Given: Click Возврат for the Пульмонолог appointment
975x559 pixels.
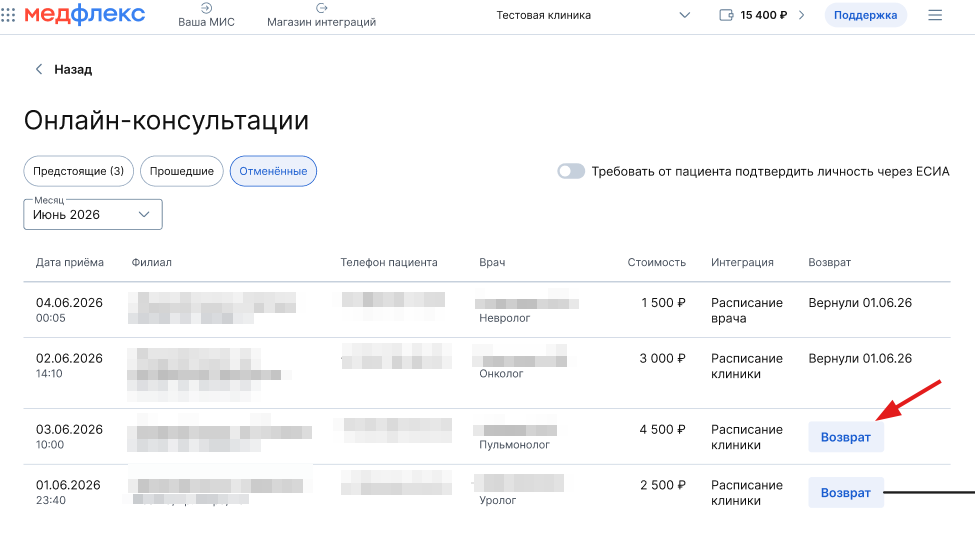Looking at the screenshot, I should pyautogui.click(x=845, y=437).
